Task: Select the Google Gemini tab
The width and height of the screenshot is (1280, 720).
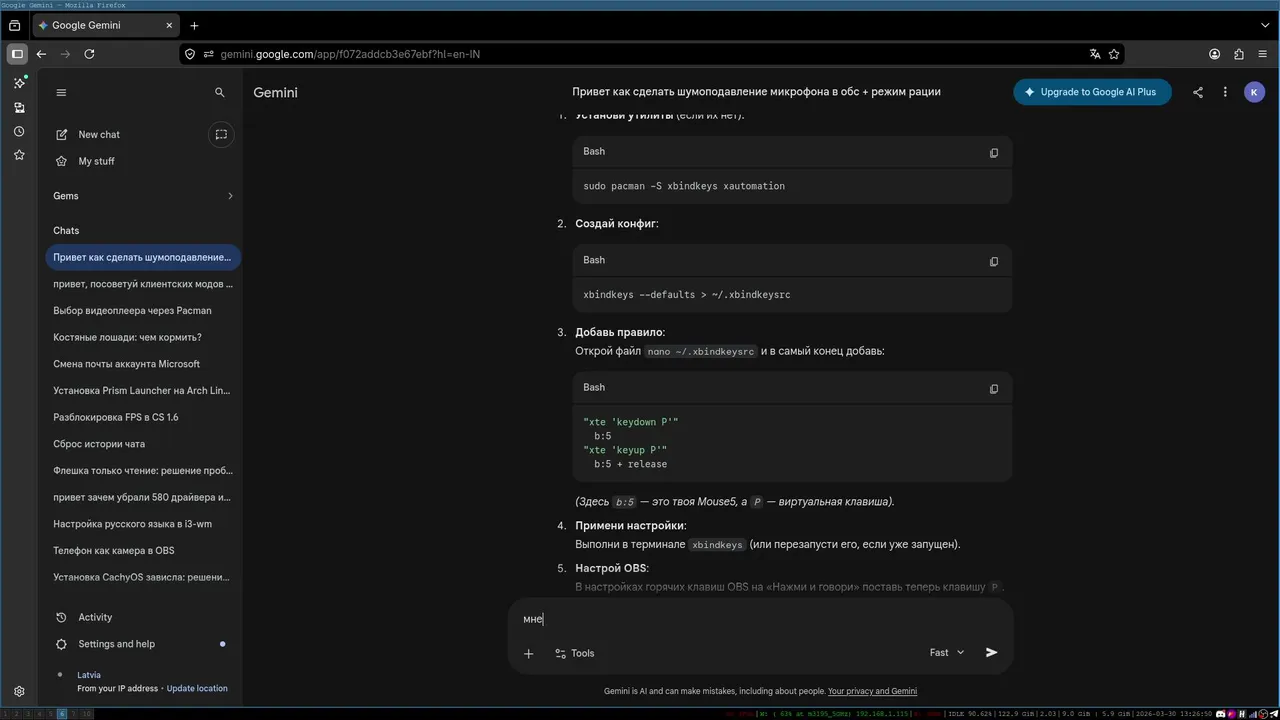Action: [105, 25]
